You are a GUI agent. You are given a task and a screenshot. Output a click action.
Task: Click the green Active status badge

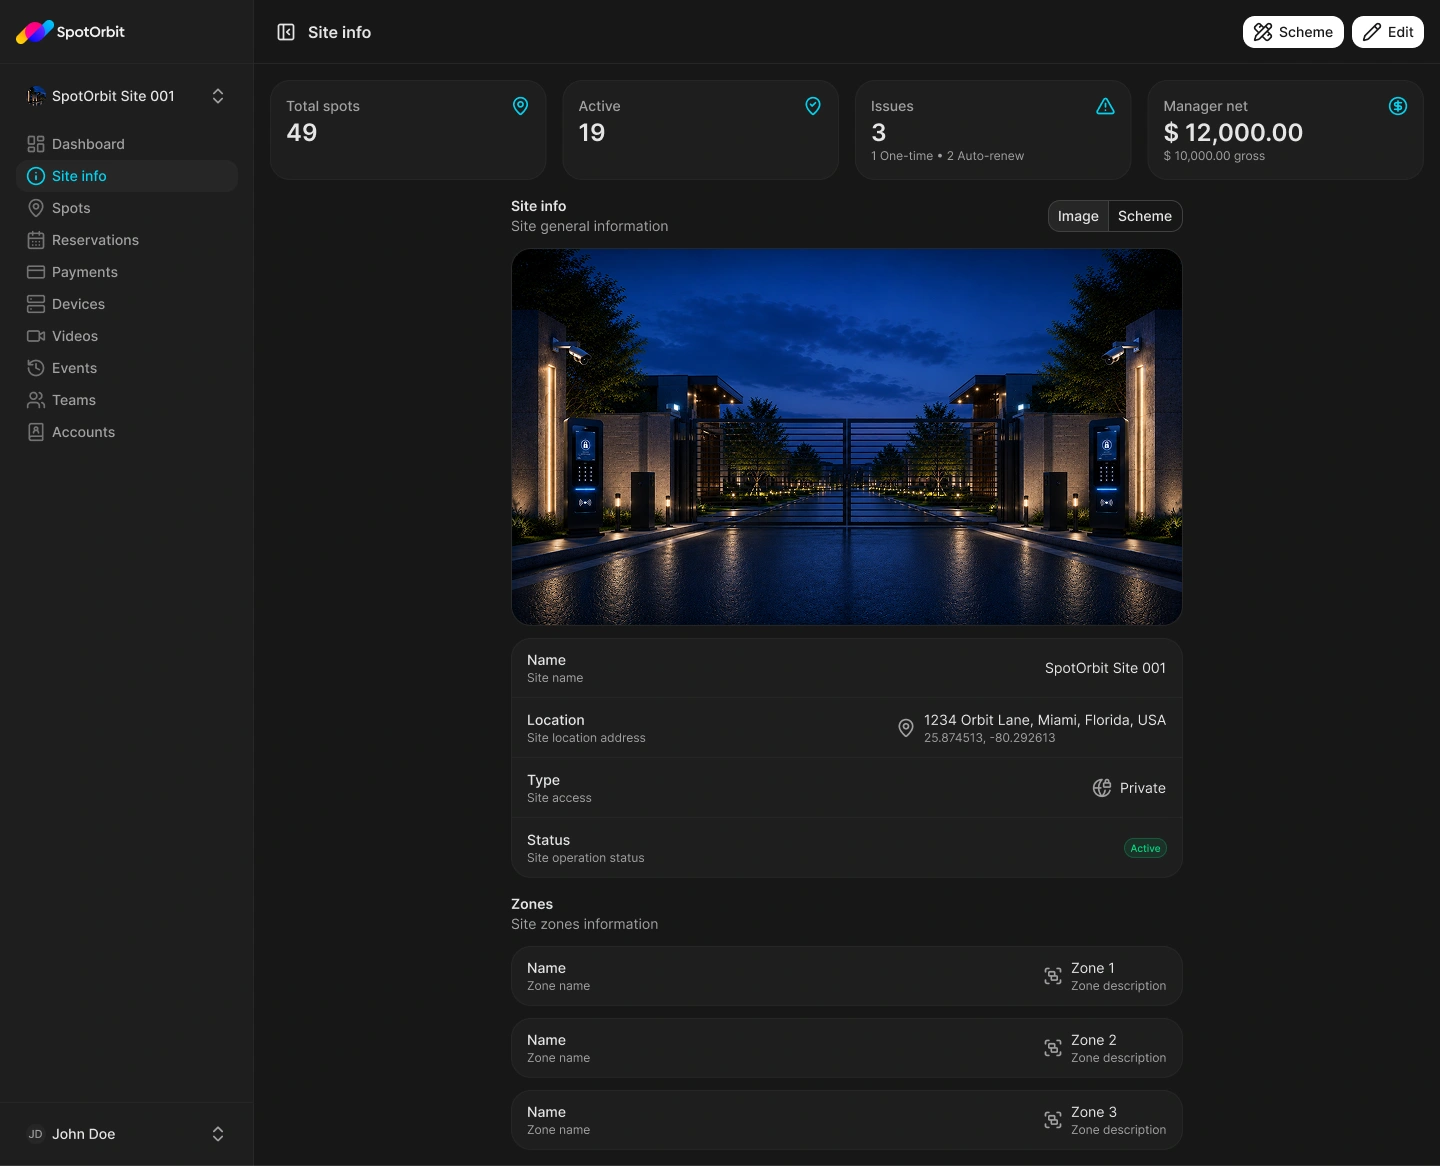[1145, 848]
